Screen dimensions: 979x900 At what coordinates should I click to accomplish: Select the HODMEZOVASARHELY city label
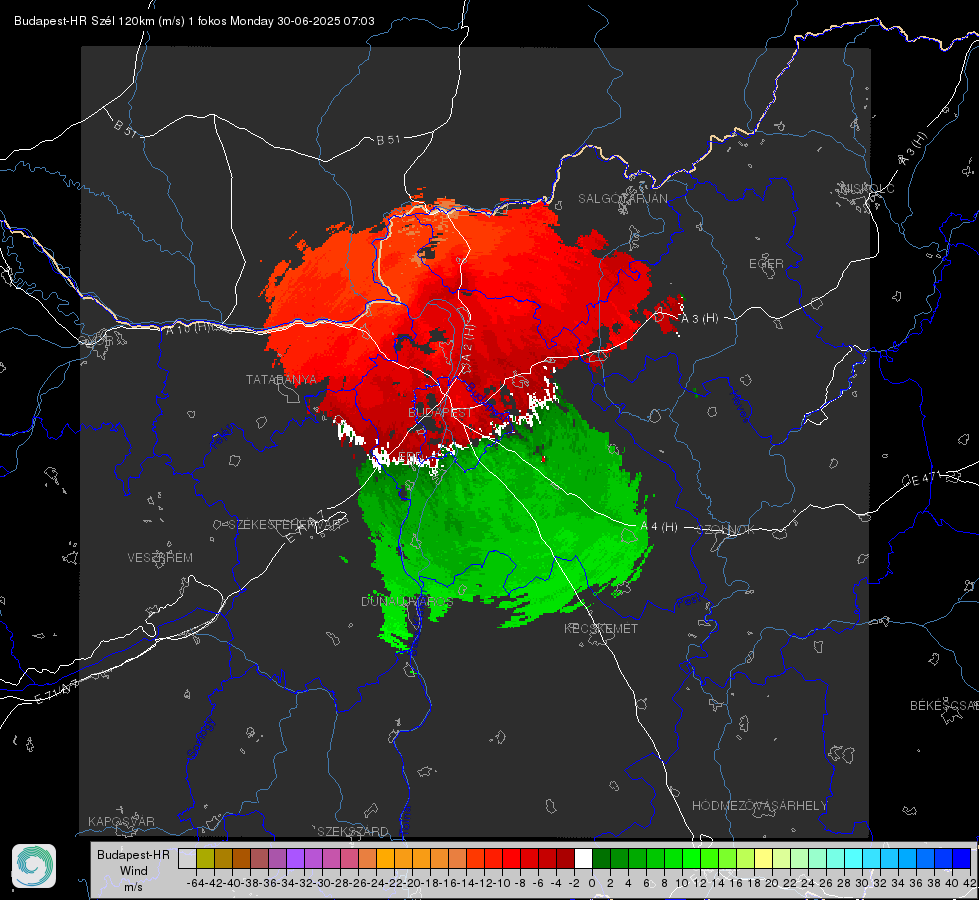(759, 806)
